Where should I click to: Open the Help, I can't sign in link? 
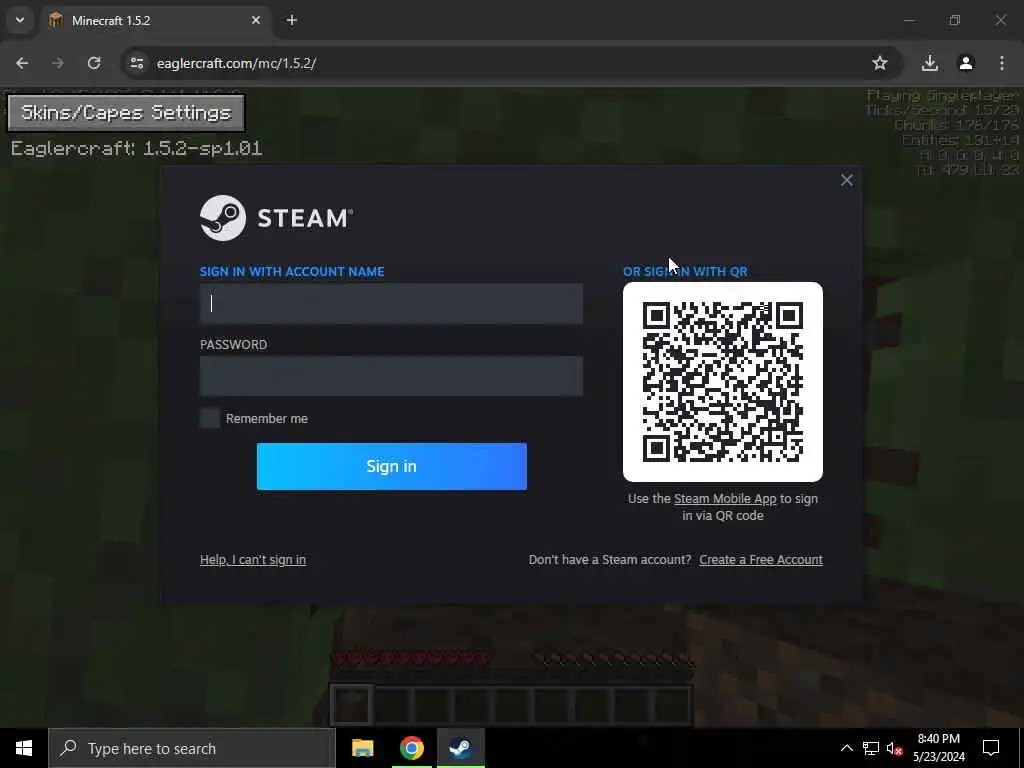coord(253,560)
